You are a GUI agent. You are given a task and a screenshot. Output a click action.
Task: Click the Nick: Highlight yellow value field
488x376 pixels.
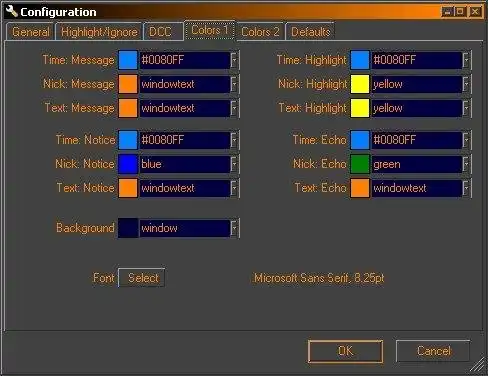click(x=417, y=84)
